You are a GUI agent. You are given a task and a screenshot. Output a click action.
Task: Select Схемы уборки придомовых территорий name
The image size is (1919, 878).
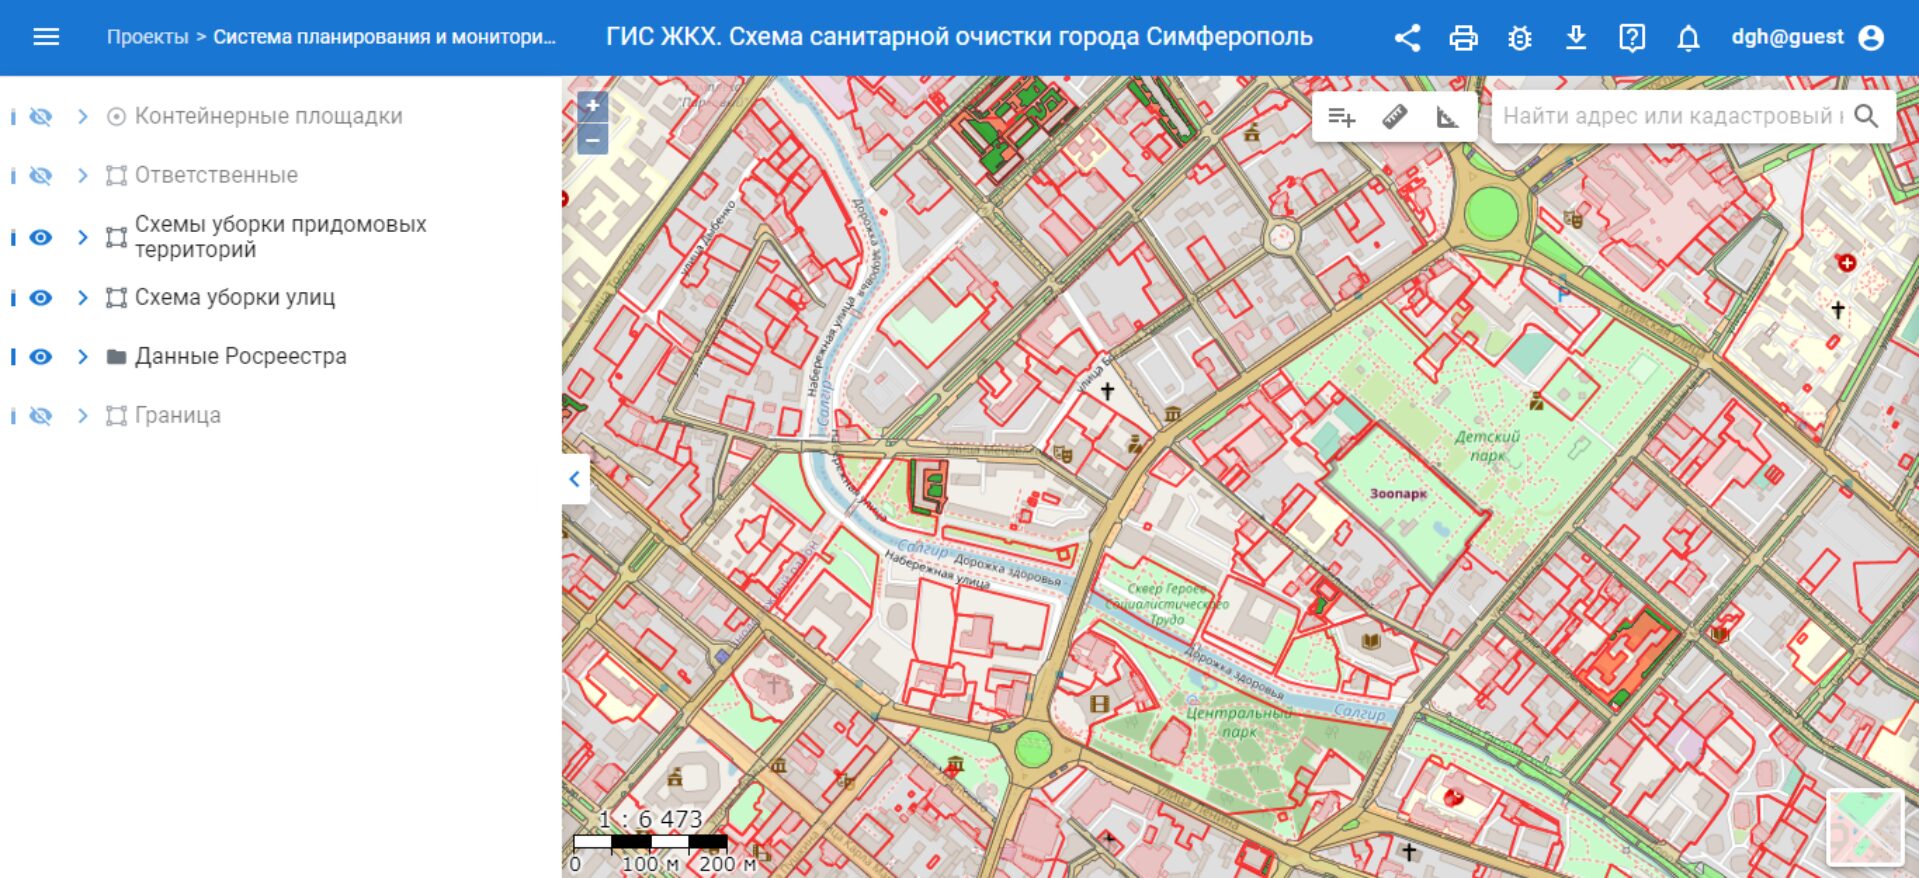(x=281, y=237)
